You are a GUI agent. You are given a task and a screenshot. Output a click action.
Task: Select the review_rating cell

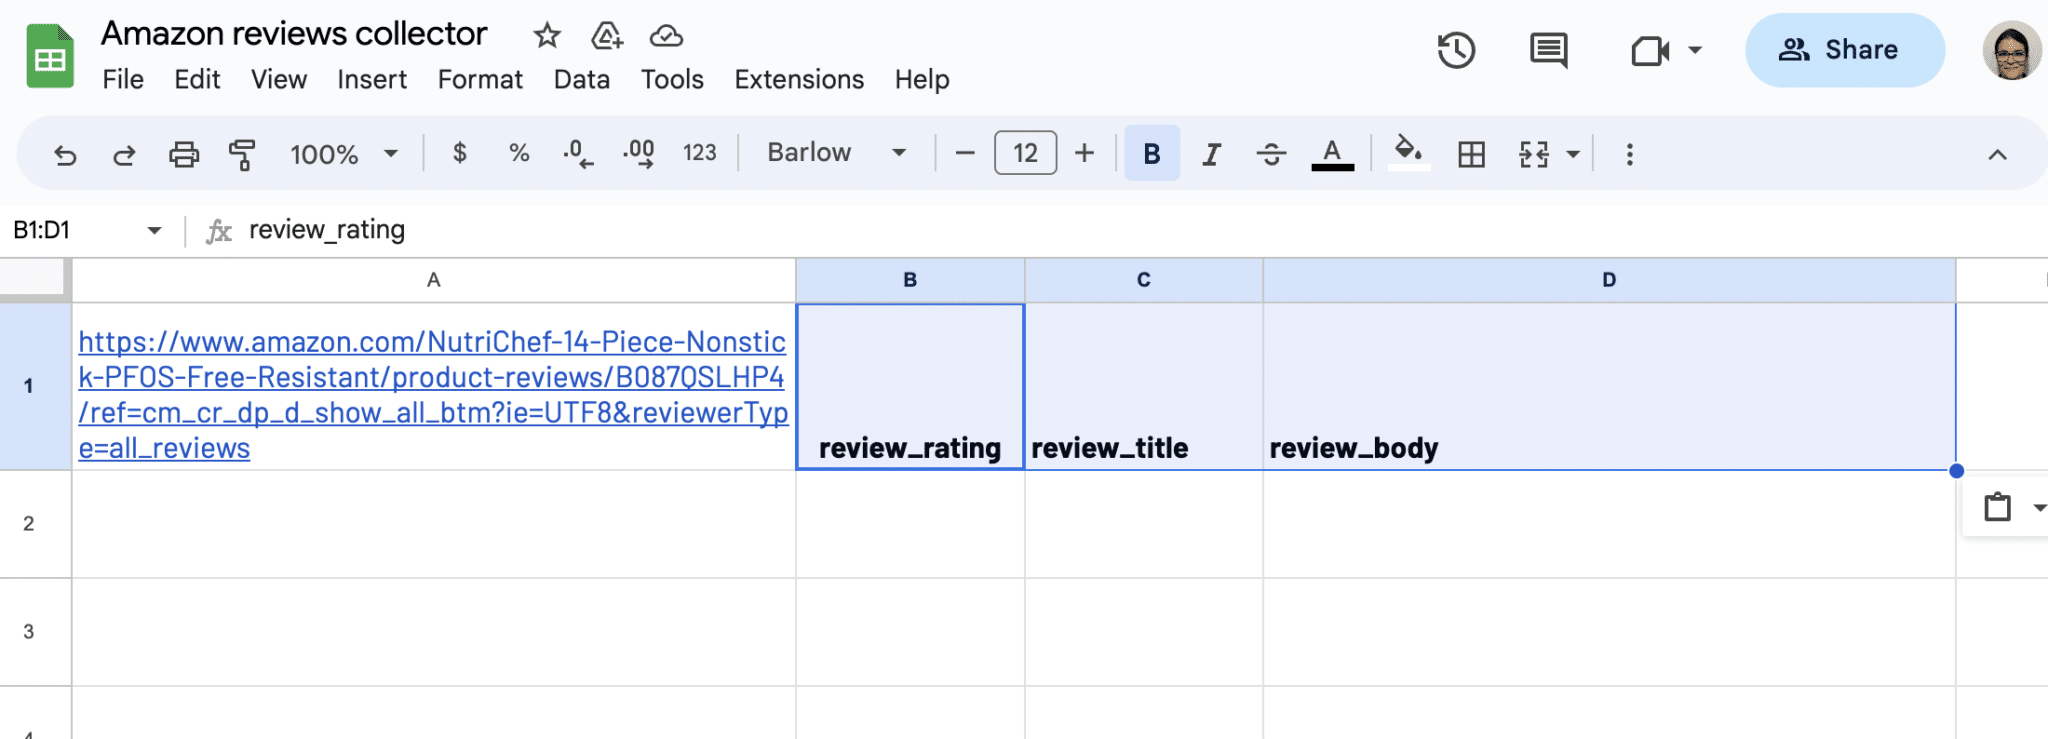[910, 386]
